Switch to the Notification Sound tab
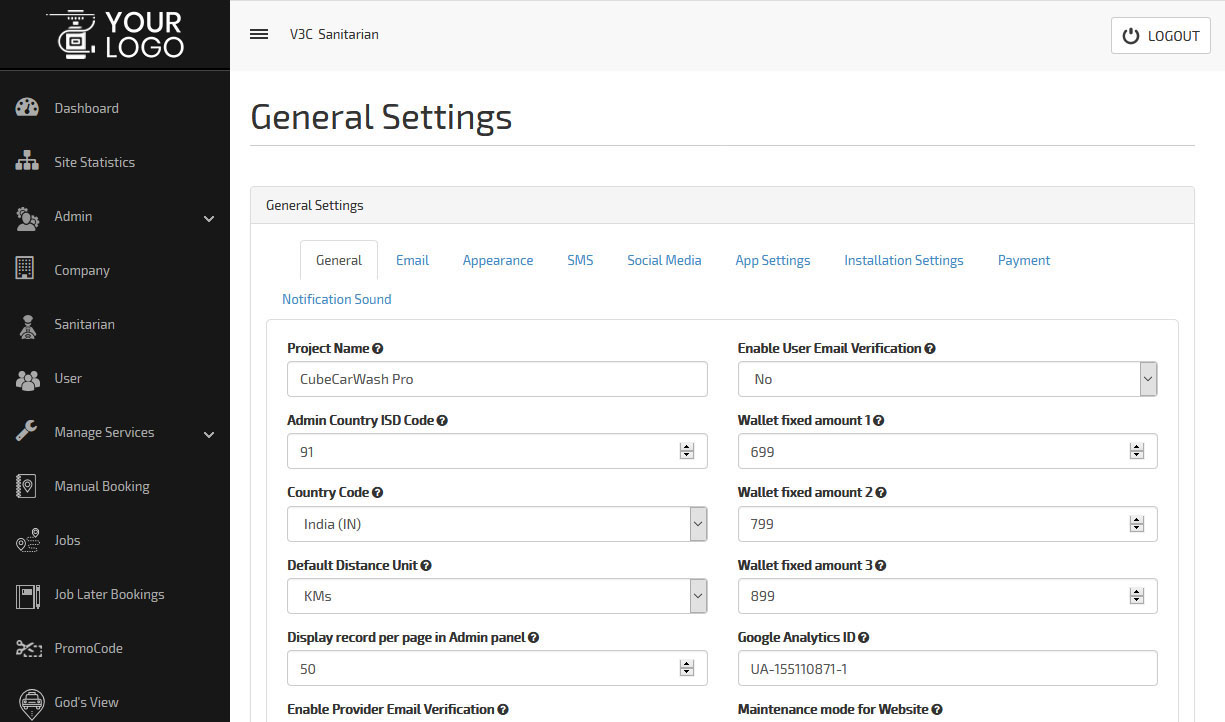The width and height of the screenshot is (1225, 722). [337, 299]
